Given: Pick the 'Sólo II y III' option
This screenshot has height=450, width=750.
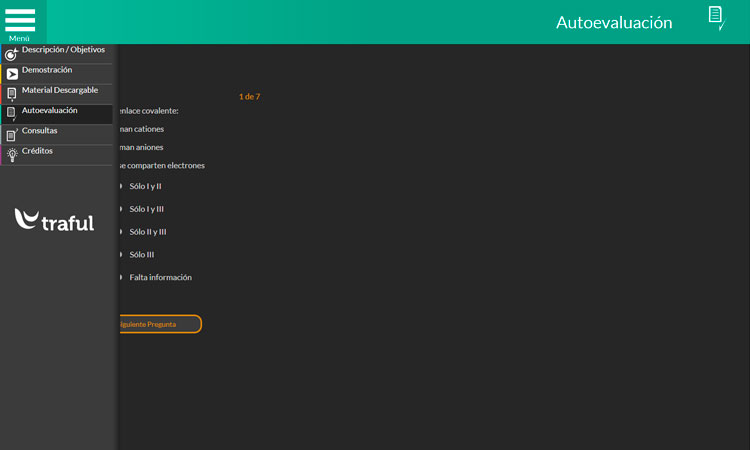Looking at the screenshot, I should click(x=147, y=232).
